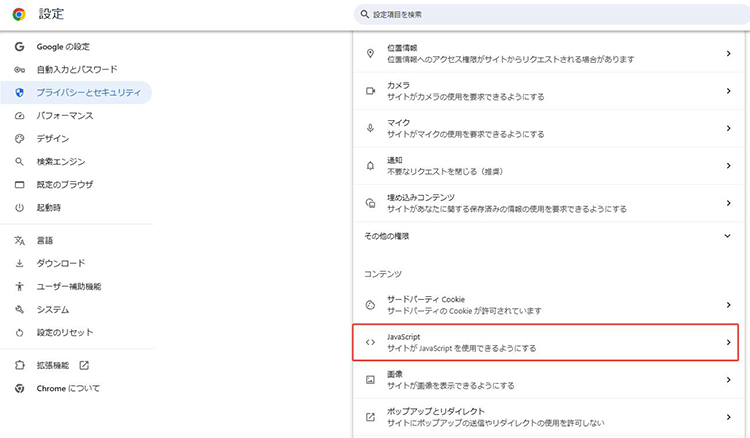The image size is (750, 438).
Task: Click the arrow on the 埋め込みコンテンツ row
Action: 728,203
